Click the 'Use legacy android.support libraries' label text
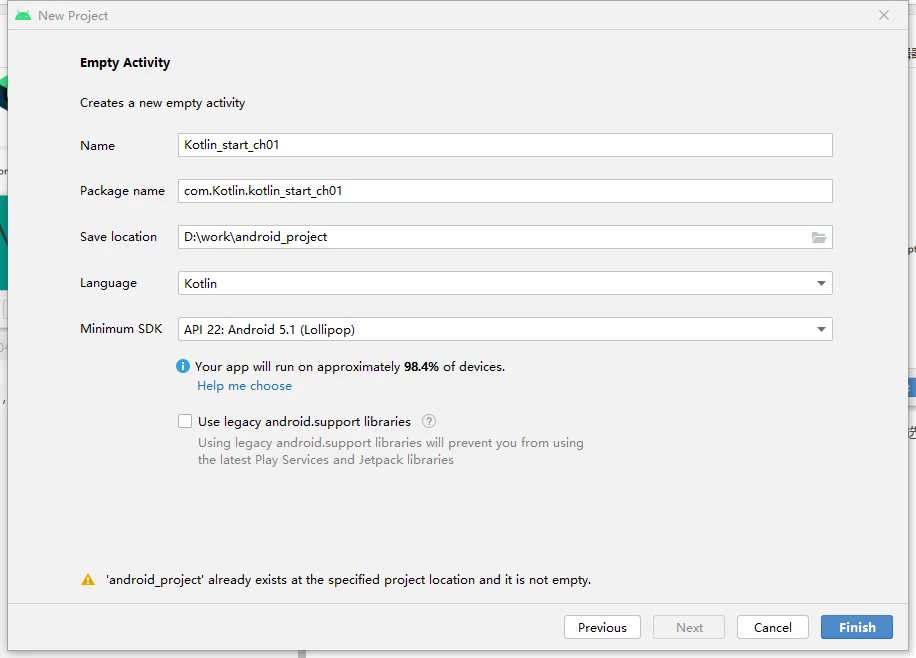916x658 pixels. pos(304,421)
